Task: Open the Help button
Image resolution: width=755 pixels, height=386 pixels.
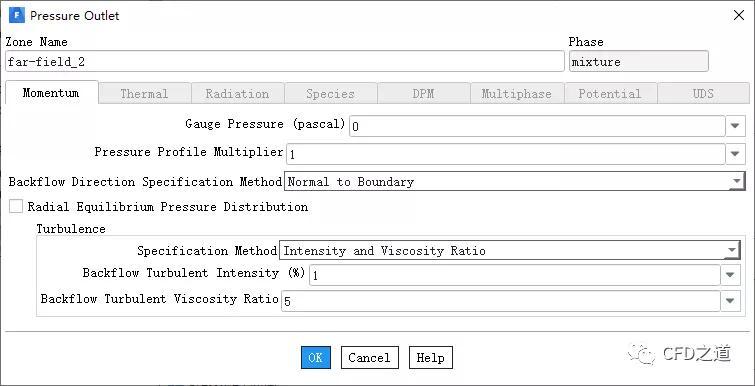Action: point(430,358)
